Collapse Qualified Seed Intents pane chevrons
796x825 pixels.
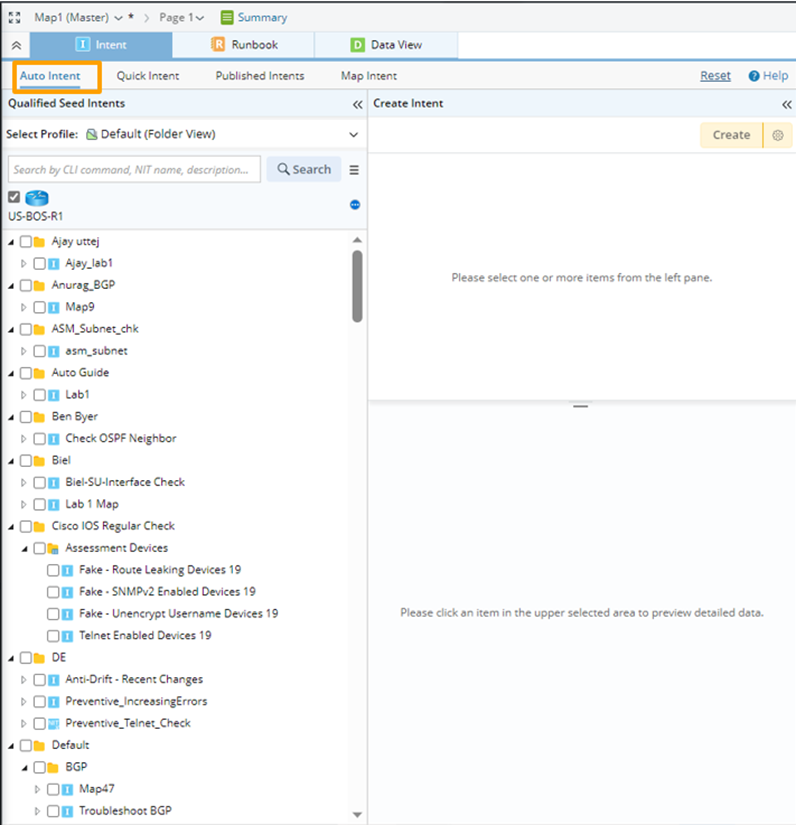click(358, 104)
